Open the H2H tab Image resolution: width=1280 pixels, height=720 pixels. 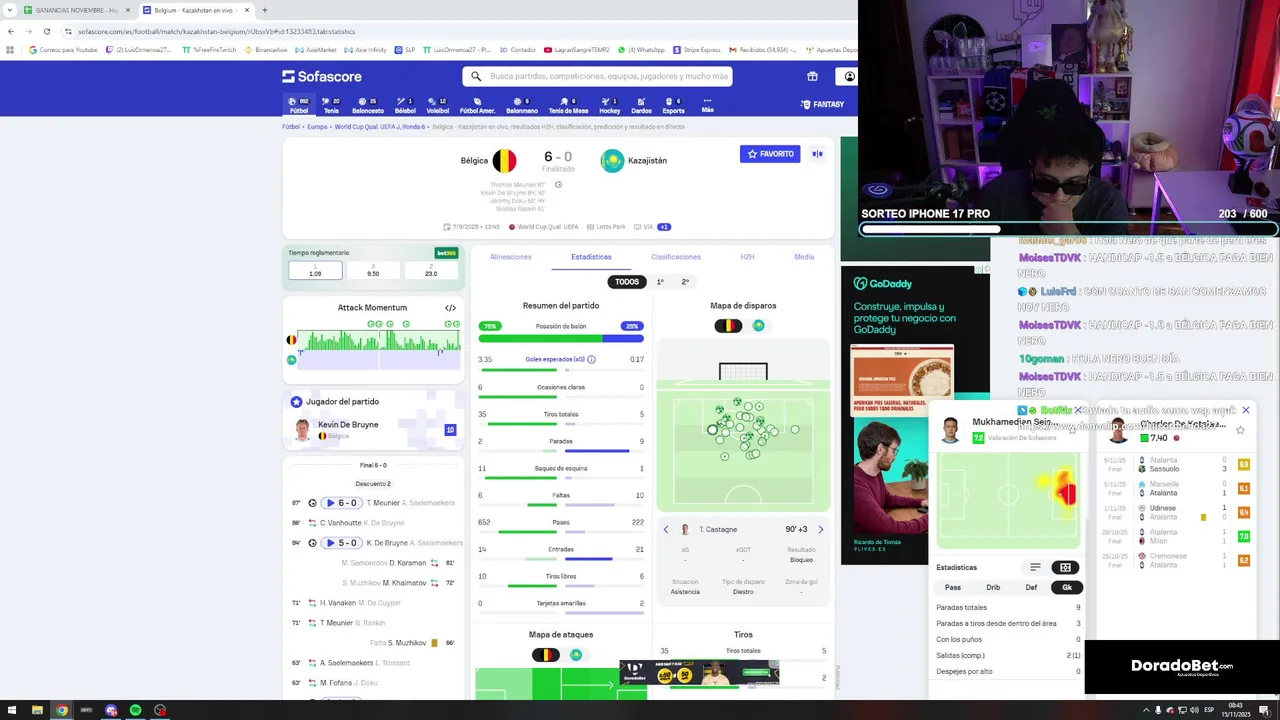tap(747, 257)
